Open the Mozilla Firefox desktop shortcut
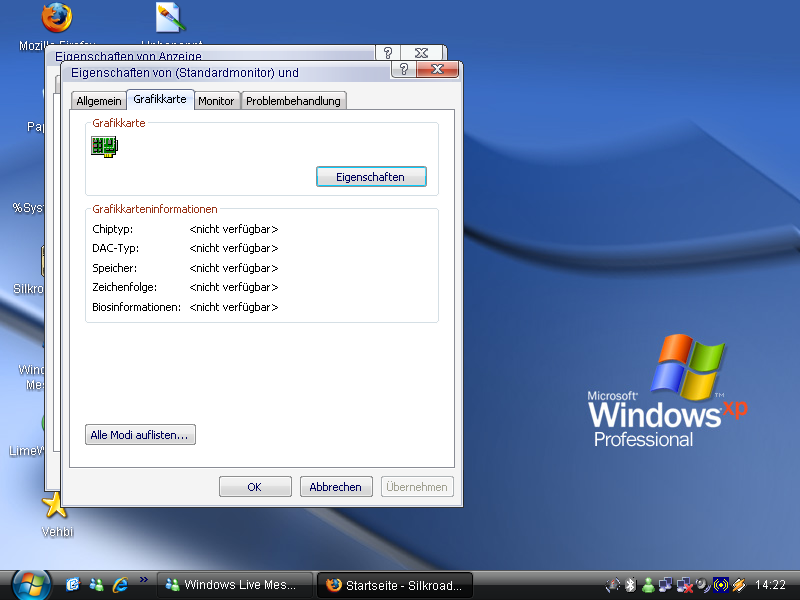Viewport: 800px width, 600px height. [56, 19]
